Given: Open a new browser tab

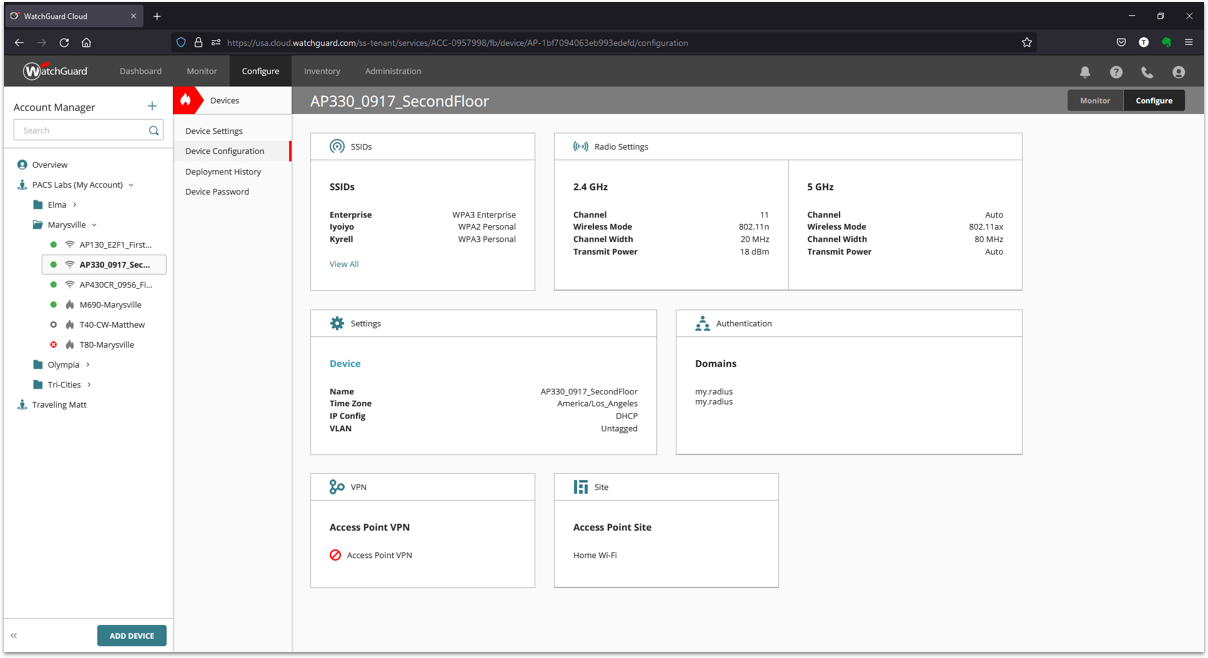Looking at the screenshot, I should point(157,16).
